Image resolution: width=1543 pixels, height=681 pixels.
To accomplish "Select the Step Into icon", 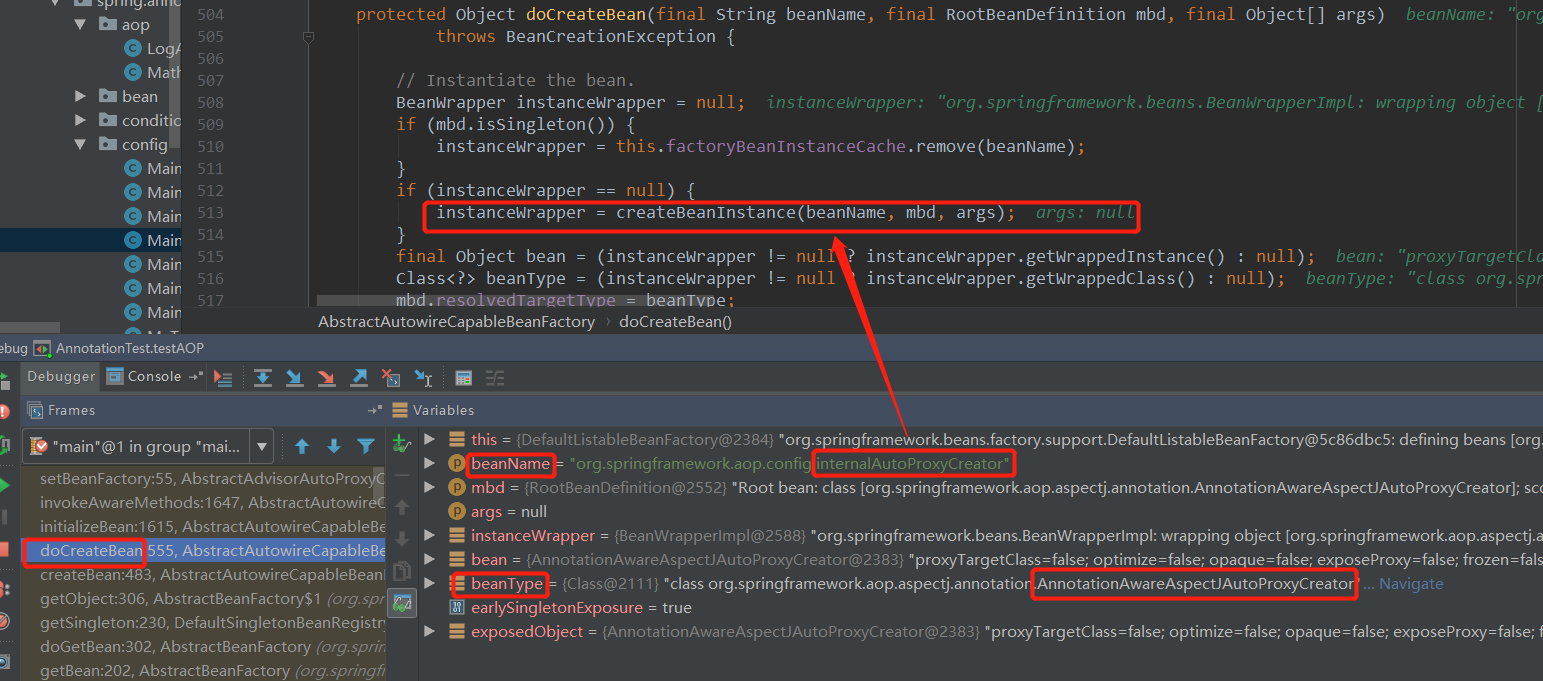I will tap(293, 377).
